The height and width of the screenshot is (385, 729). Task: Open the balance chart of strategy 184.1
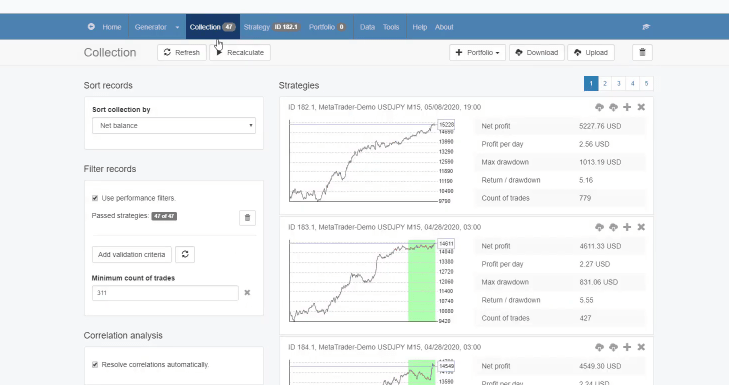click(x=371, y=372)
